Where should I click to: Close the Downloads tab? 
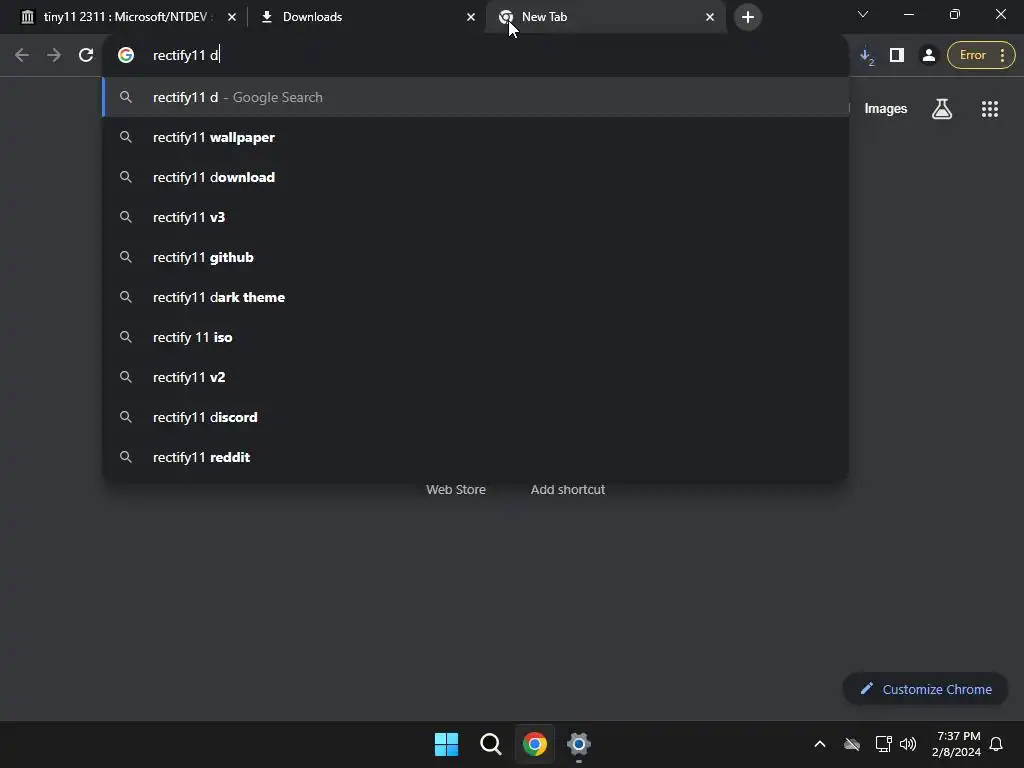tap(471, 17)
